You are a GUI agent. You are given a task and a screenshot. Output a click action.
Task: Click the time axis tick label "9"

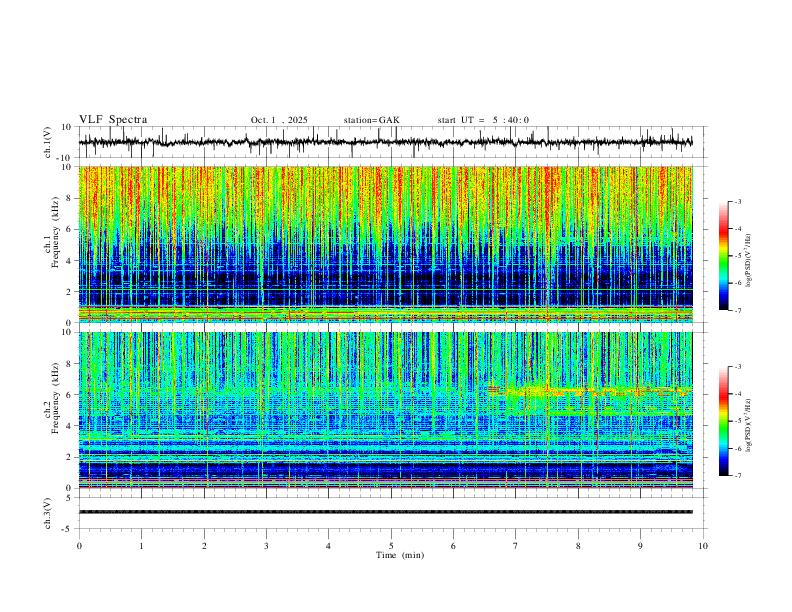point(640,546)
